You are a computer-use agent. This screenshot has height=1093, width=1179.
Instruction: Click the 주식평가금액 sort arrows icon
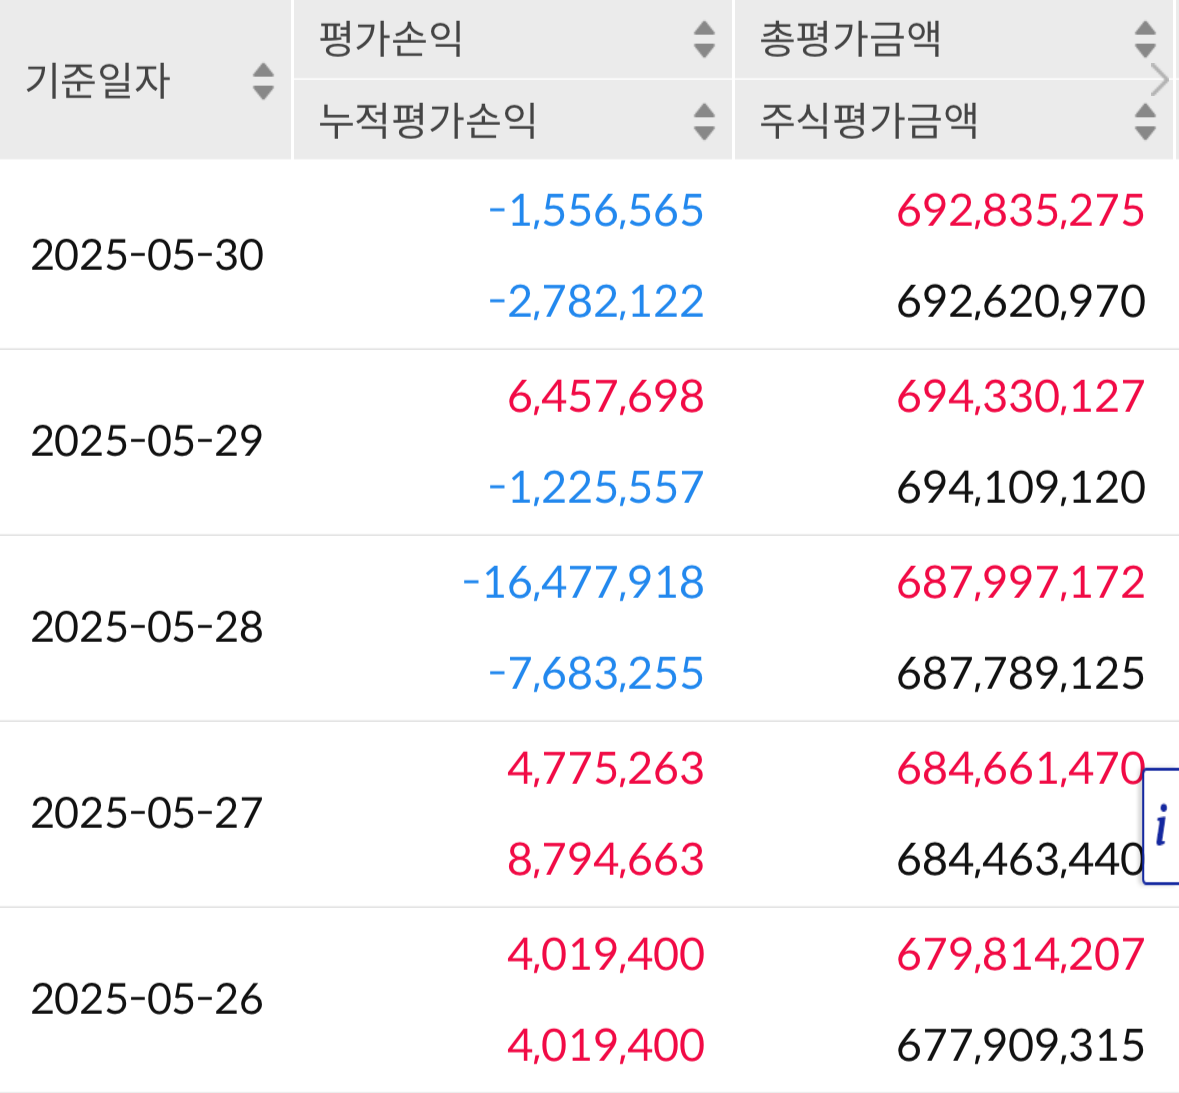click(x=1144, y=121)
